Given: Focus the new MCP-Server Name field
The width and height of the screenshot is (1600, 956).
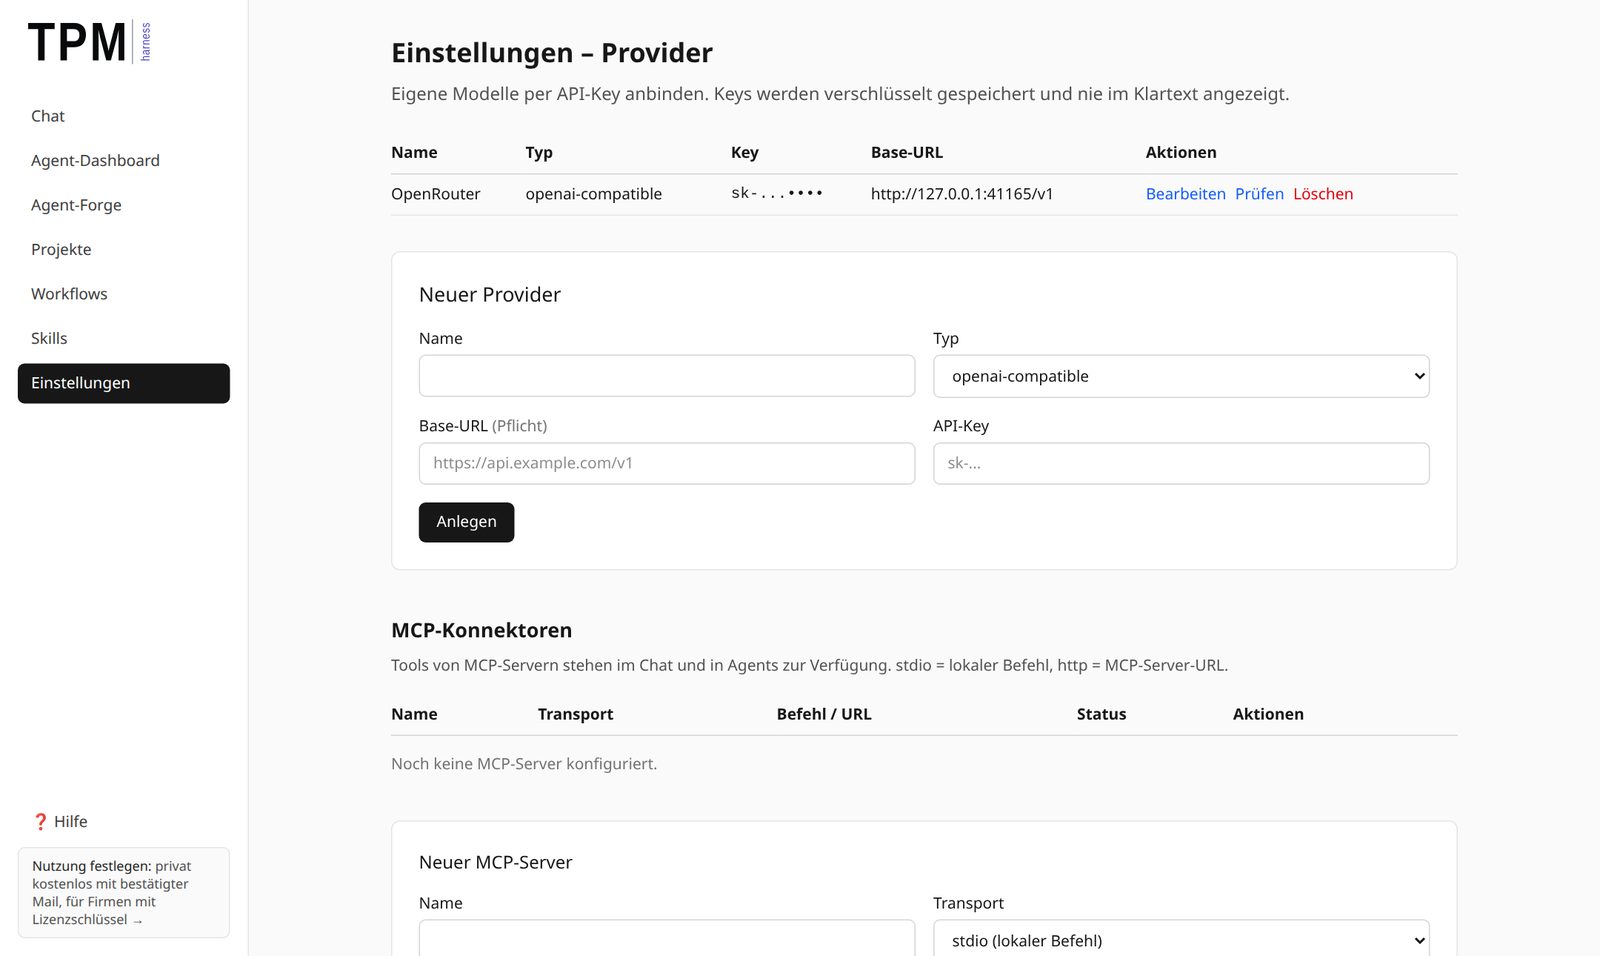Looking at the screenshot, I should click(667, 939).
